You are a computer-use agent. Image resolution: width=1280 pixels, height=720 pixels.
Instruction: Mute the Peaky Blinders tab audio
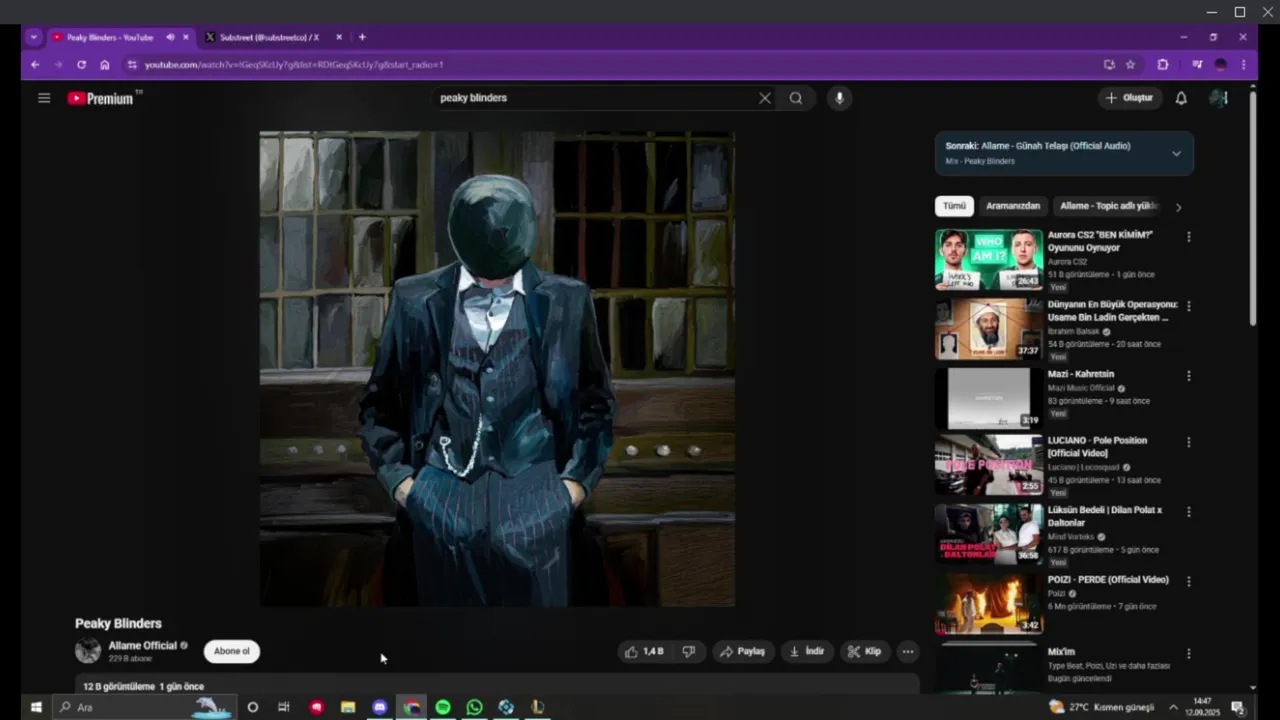click(x=170, y=37)
